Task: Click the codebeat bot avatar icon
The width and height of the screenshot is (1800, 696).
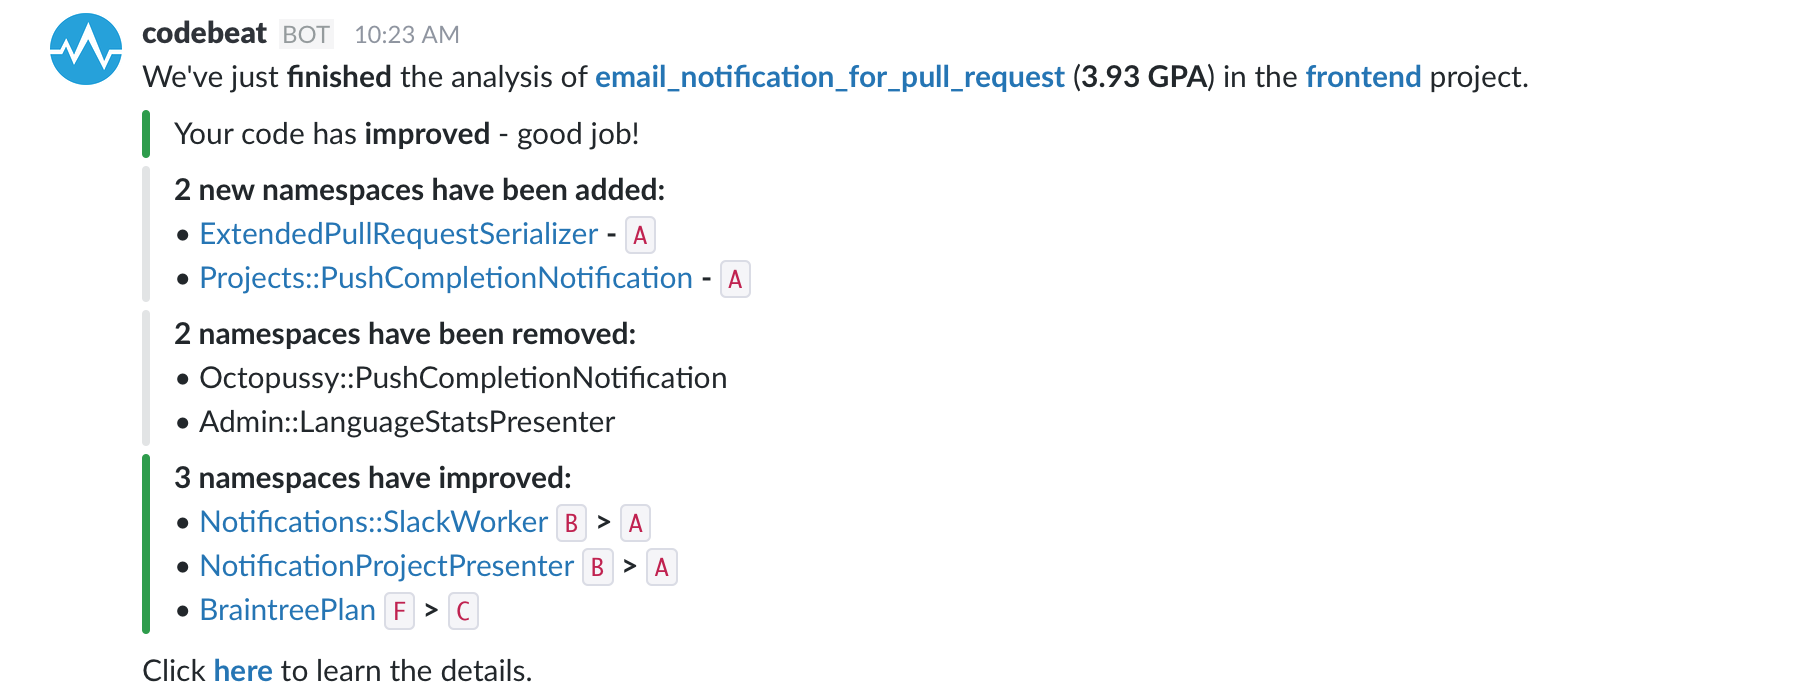Action: pyautogui.click(x=86, y=49)
